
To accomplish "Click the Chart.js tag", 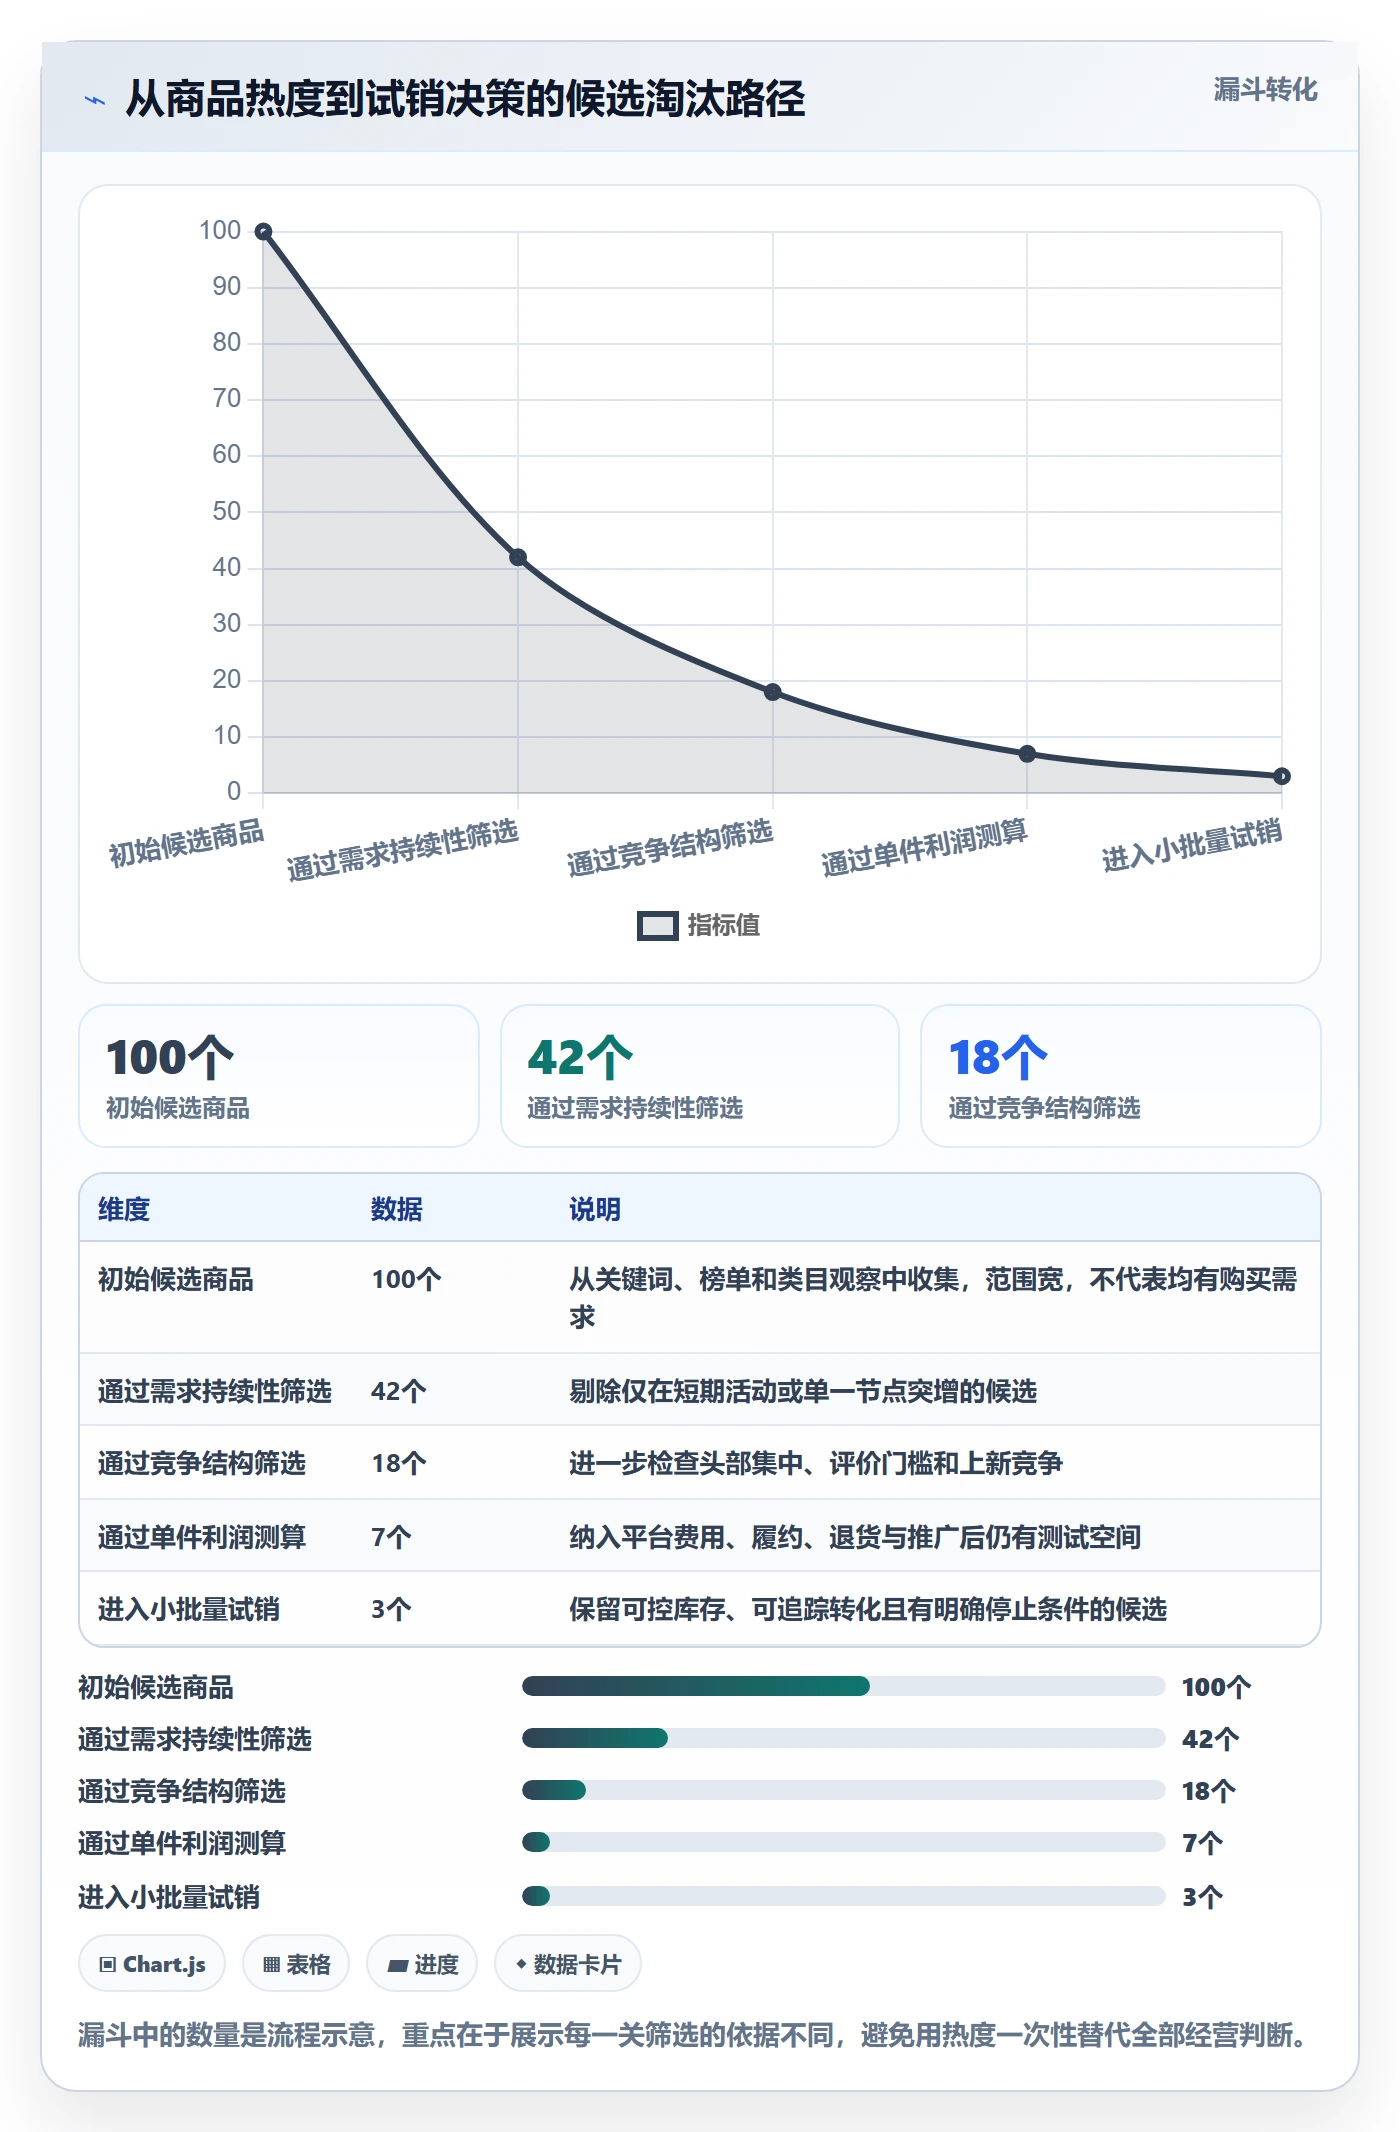I will pos(152,1964).
